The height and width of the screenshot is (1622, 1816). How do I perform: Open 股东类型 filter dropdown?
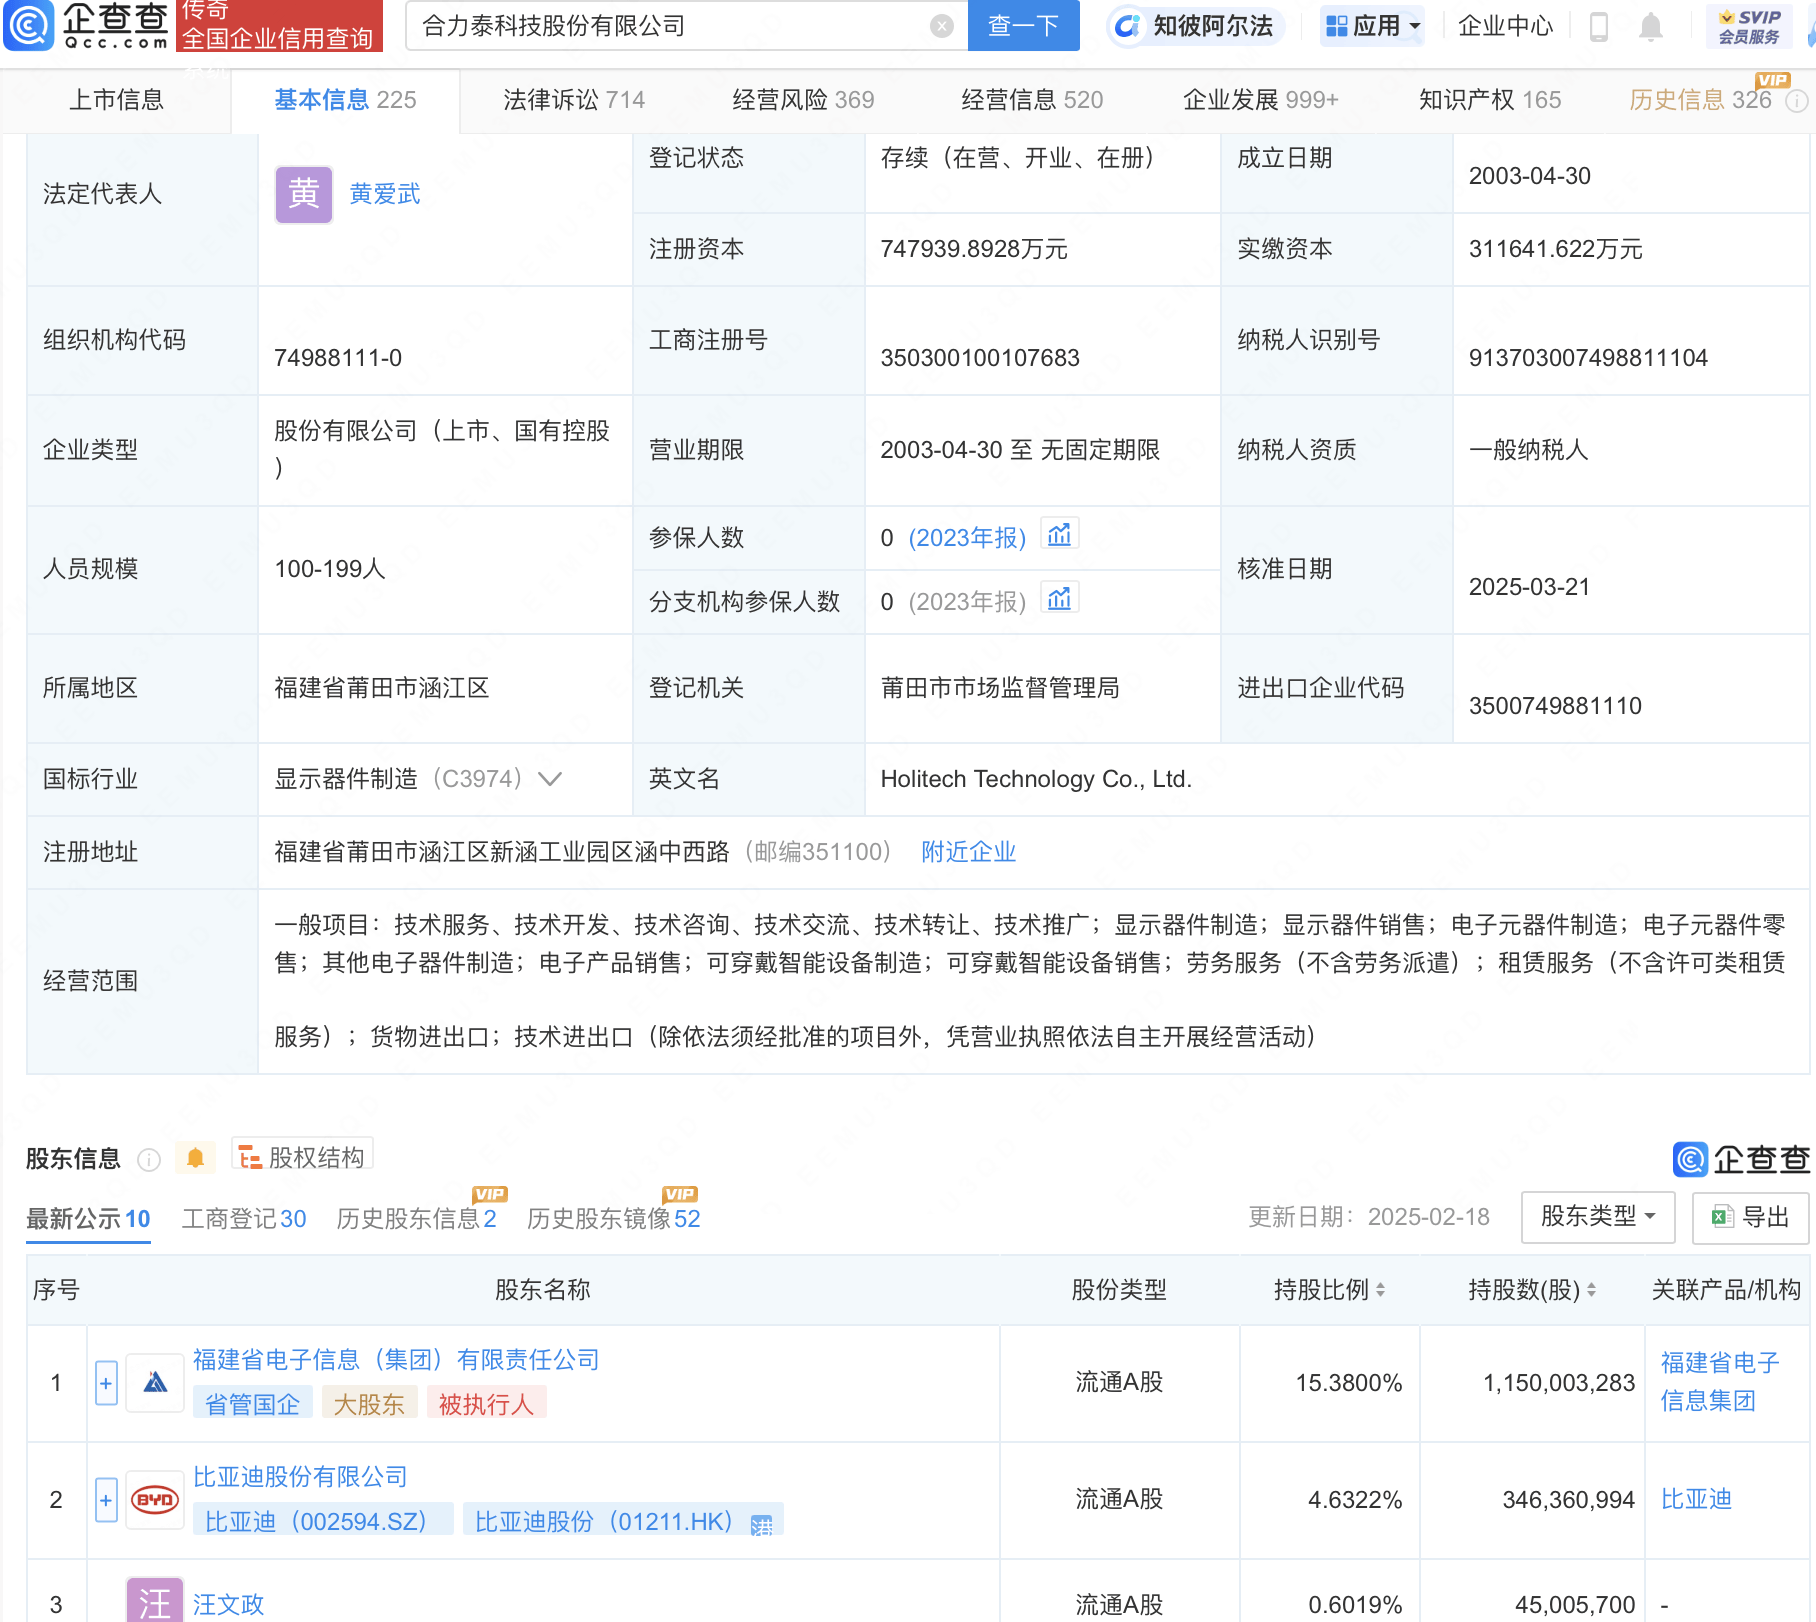point(1597,1217)
